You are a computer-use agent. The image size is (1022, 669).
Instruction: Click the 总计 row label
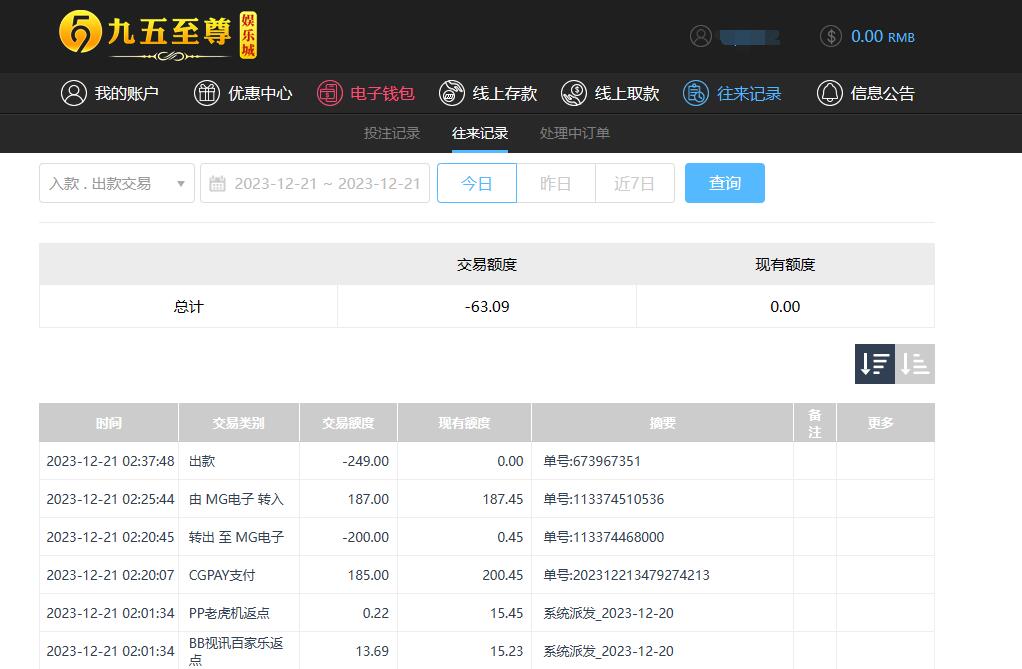click(x=188, y=306)
